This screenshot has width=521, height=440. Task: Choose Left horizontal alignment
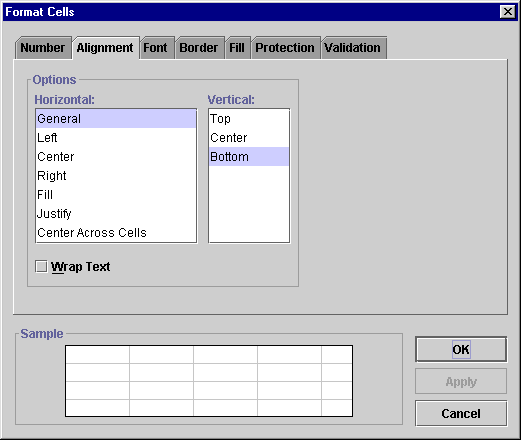[116, 138]
